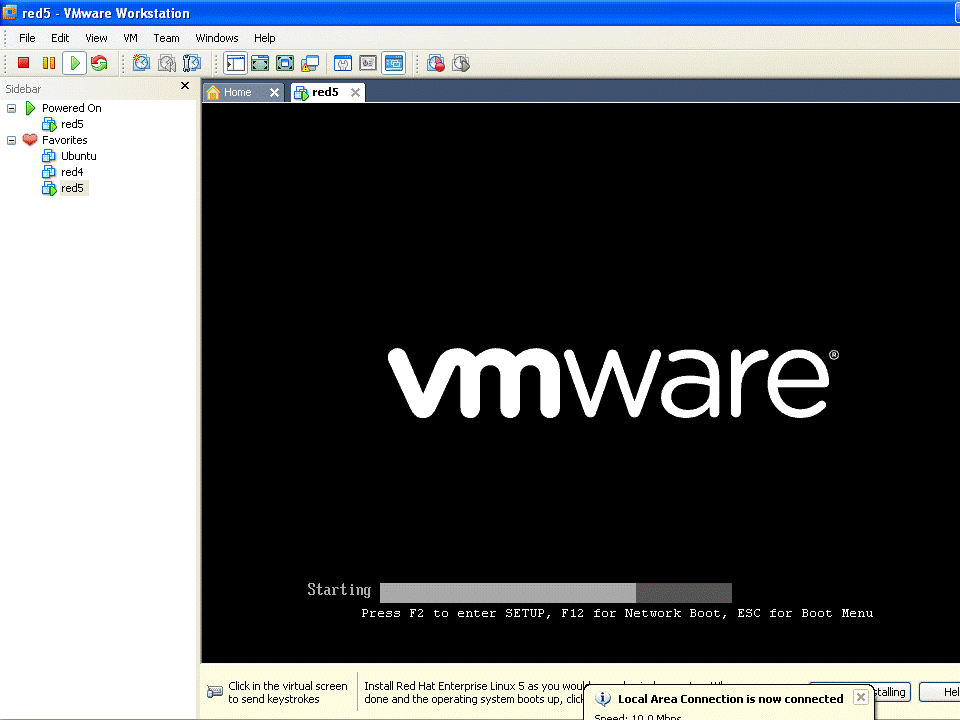Click the Powered On green arrow icon

[x=30, y=108]
